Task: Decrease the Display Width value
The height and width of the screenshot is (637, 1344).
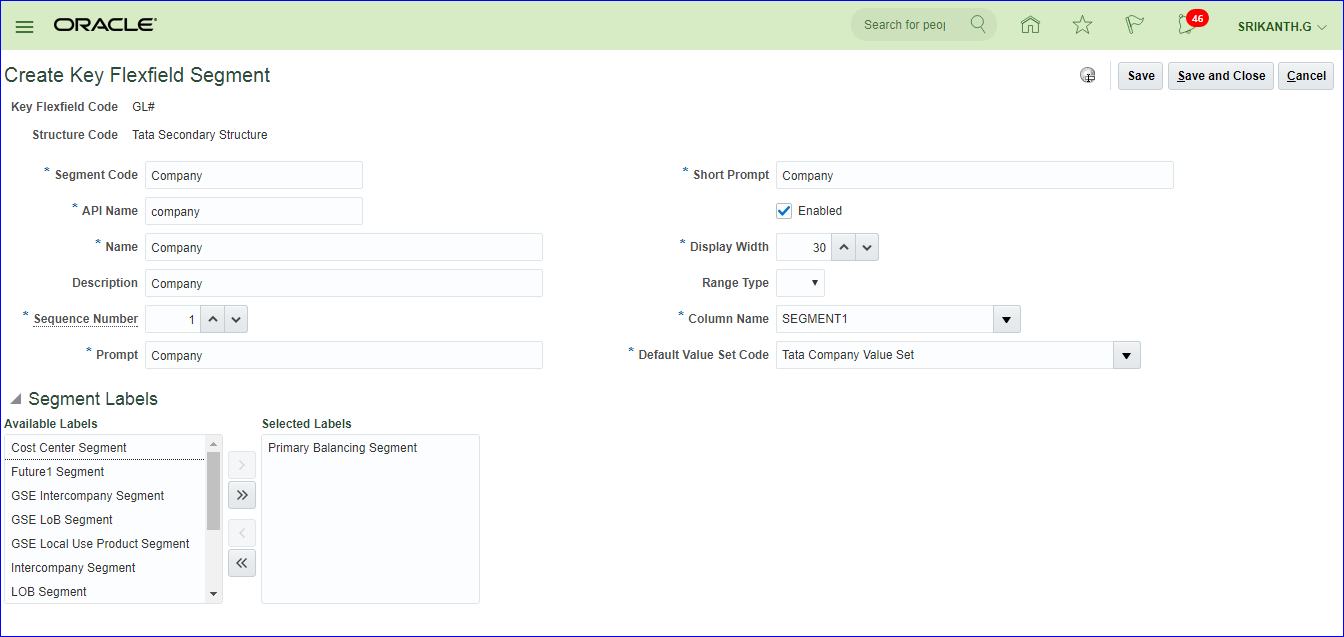Action: point(867,247)
